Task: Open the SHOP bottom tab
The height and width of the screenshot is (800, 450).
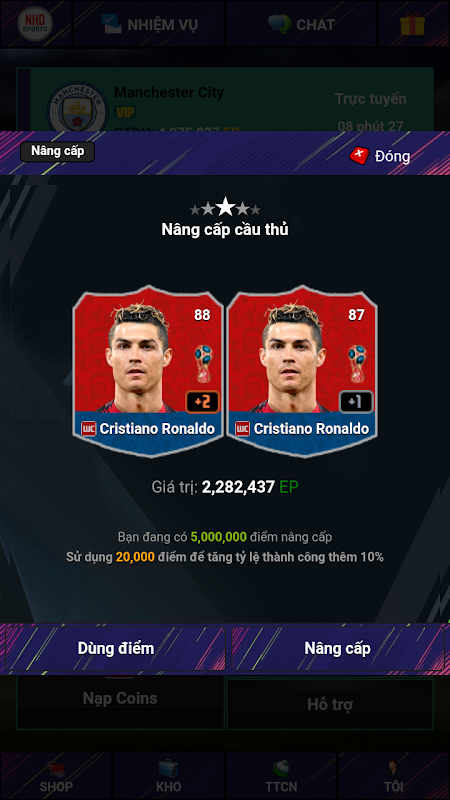Action: point(56,776)
